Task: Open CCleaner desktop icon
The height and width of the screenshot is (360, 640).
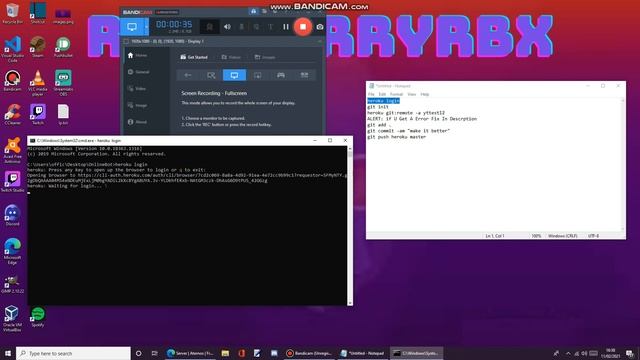Action: pos(12,114)
